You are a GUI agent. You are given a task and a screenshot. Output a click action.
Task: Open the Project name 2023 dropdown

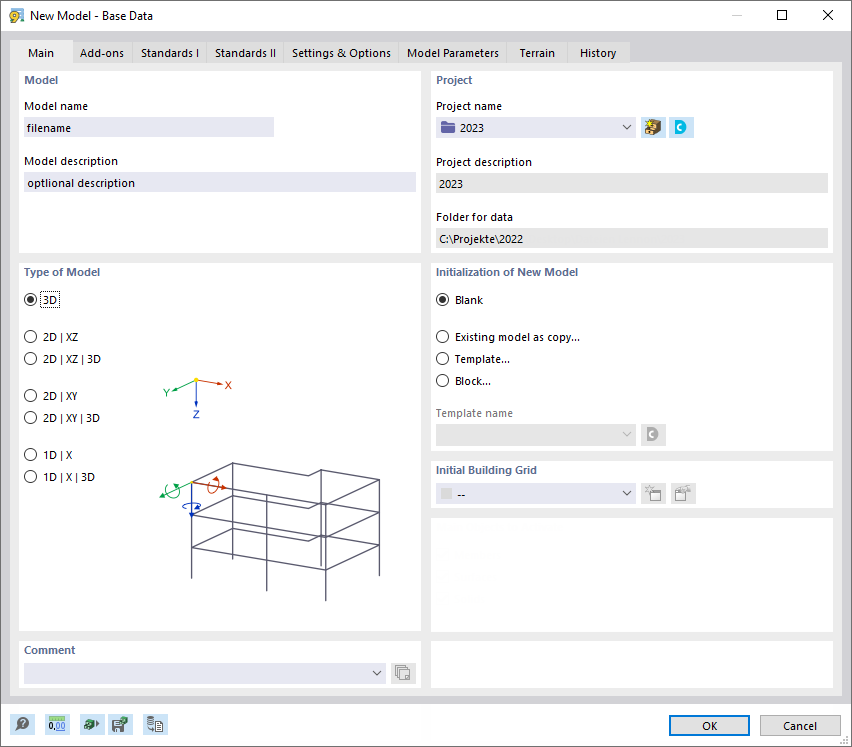pyautogui.click(x=626, y=127)
